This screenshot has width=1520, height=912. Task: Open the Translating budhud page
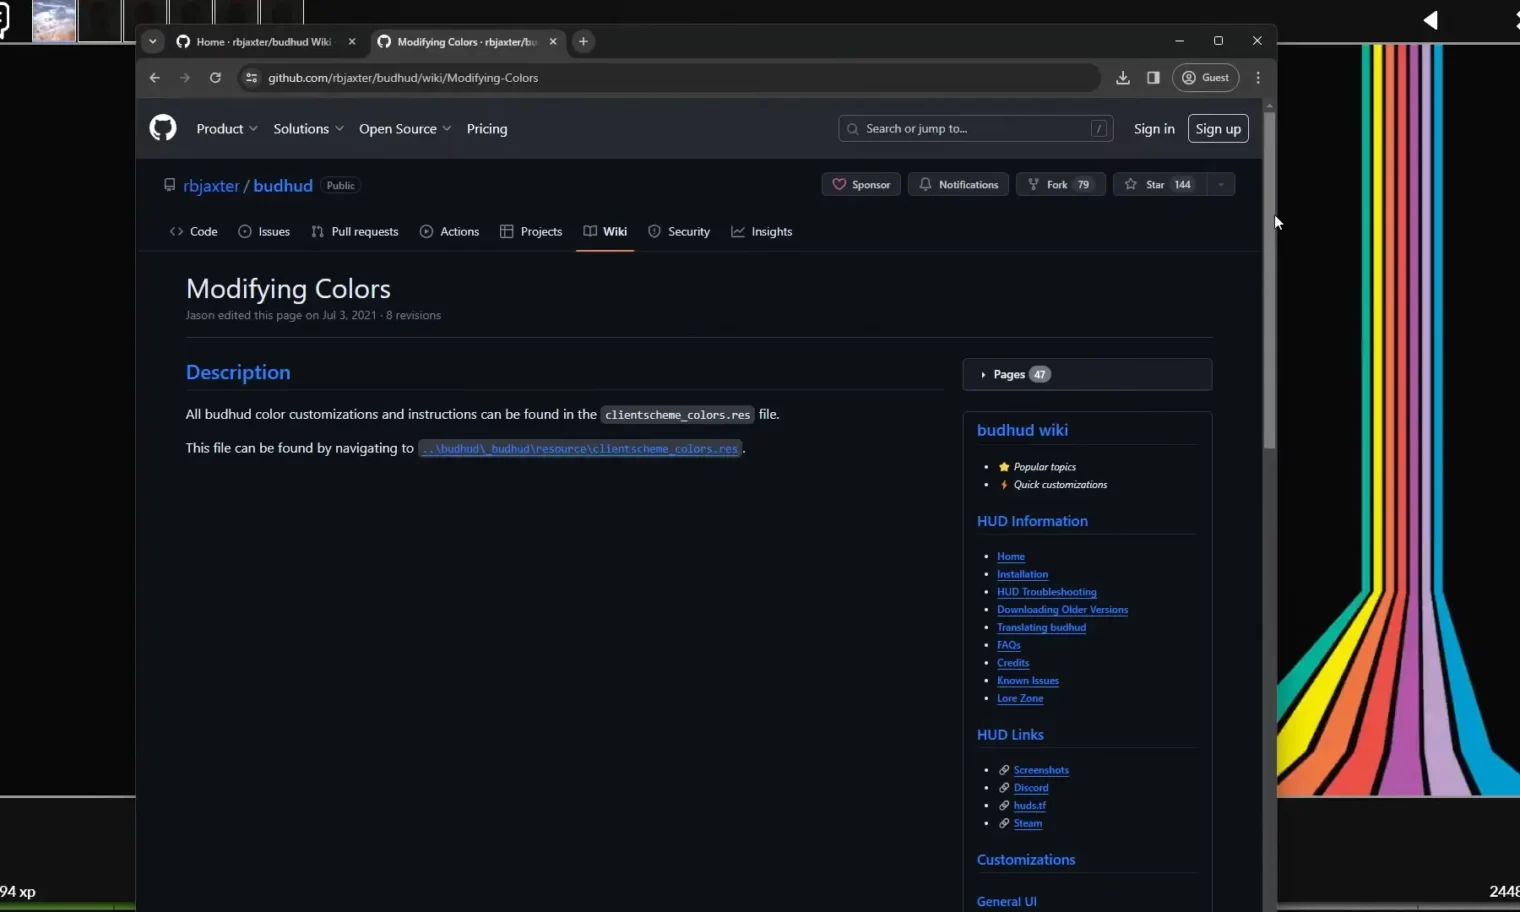tap(1041, 628)
